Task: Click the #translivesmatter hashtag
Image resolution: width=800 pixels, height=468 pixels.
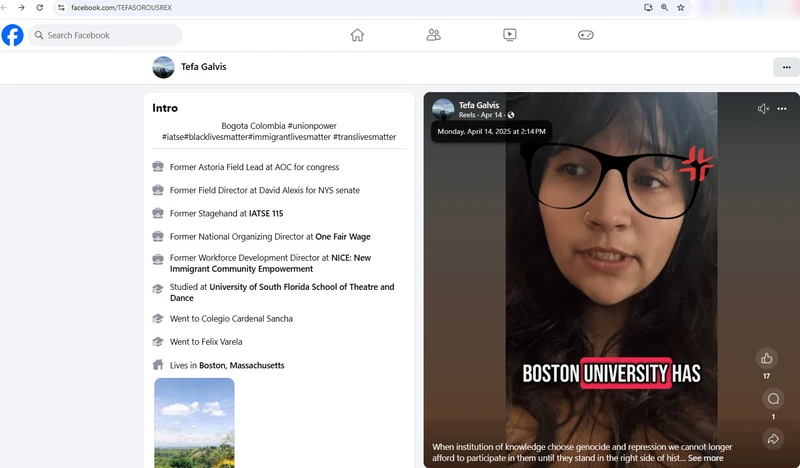Action: pos(364,137)
